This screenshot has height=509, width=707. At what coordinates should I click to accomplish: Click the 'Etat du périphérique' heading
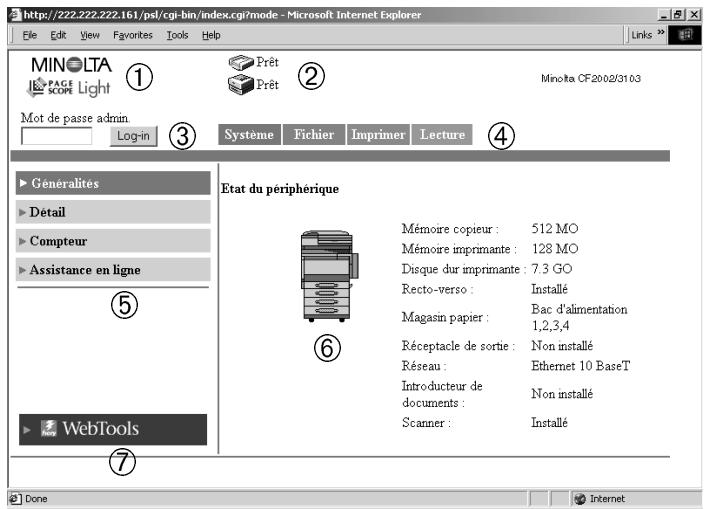click(x=280, y=189)
